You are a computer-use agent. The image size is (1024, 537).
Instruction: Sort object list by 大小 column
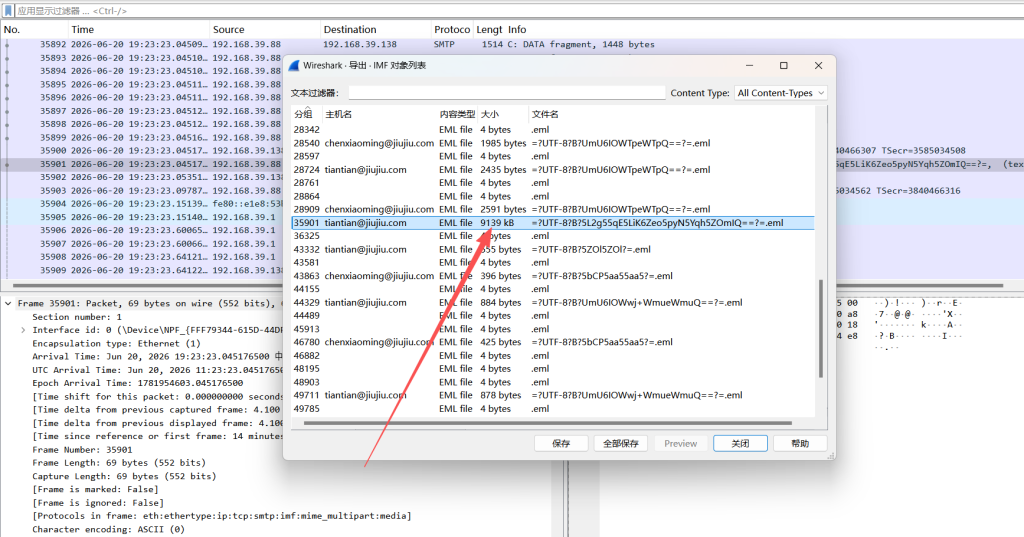pyautogui.click(x=503, y=114)
